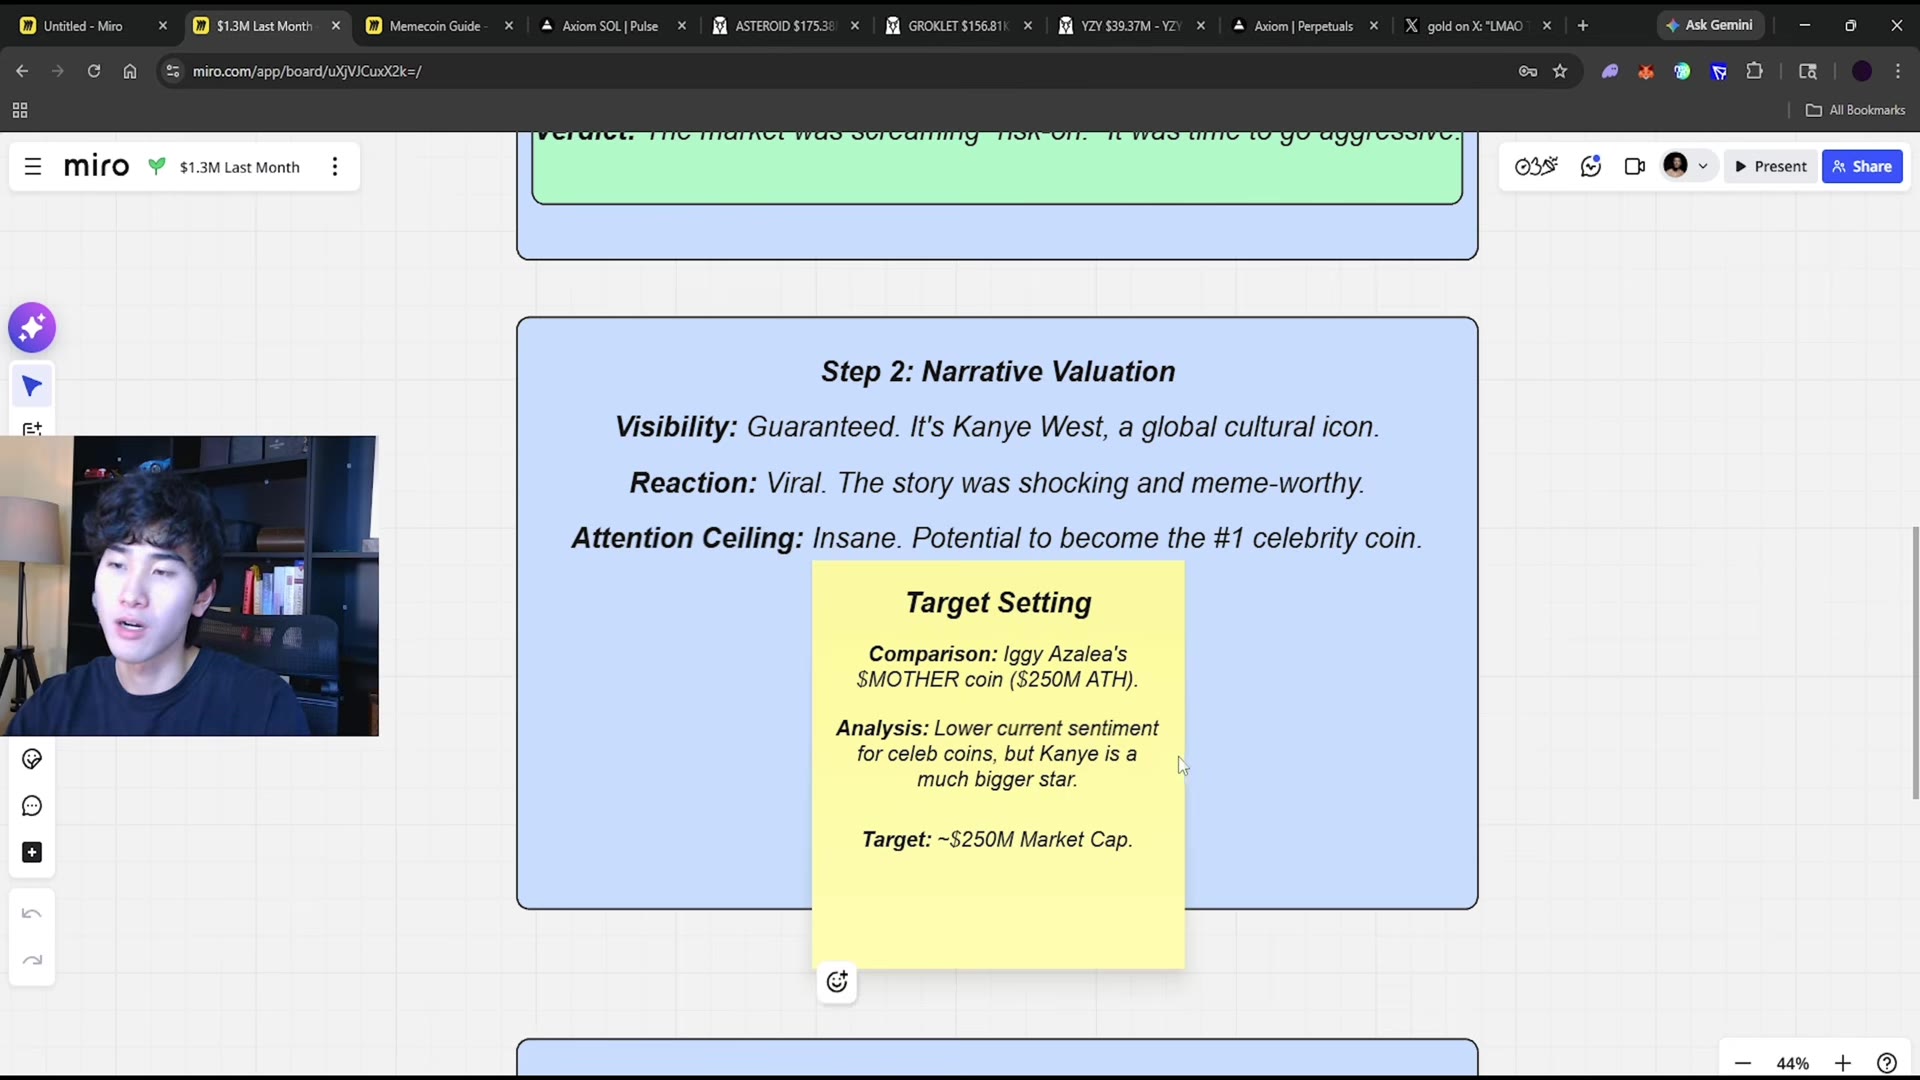Open the password manager key icon
The image size is (1920, 1080).
tap(1528, 71)
